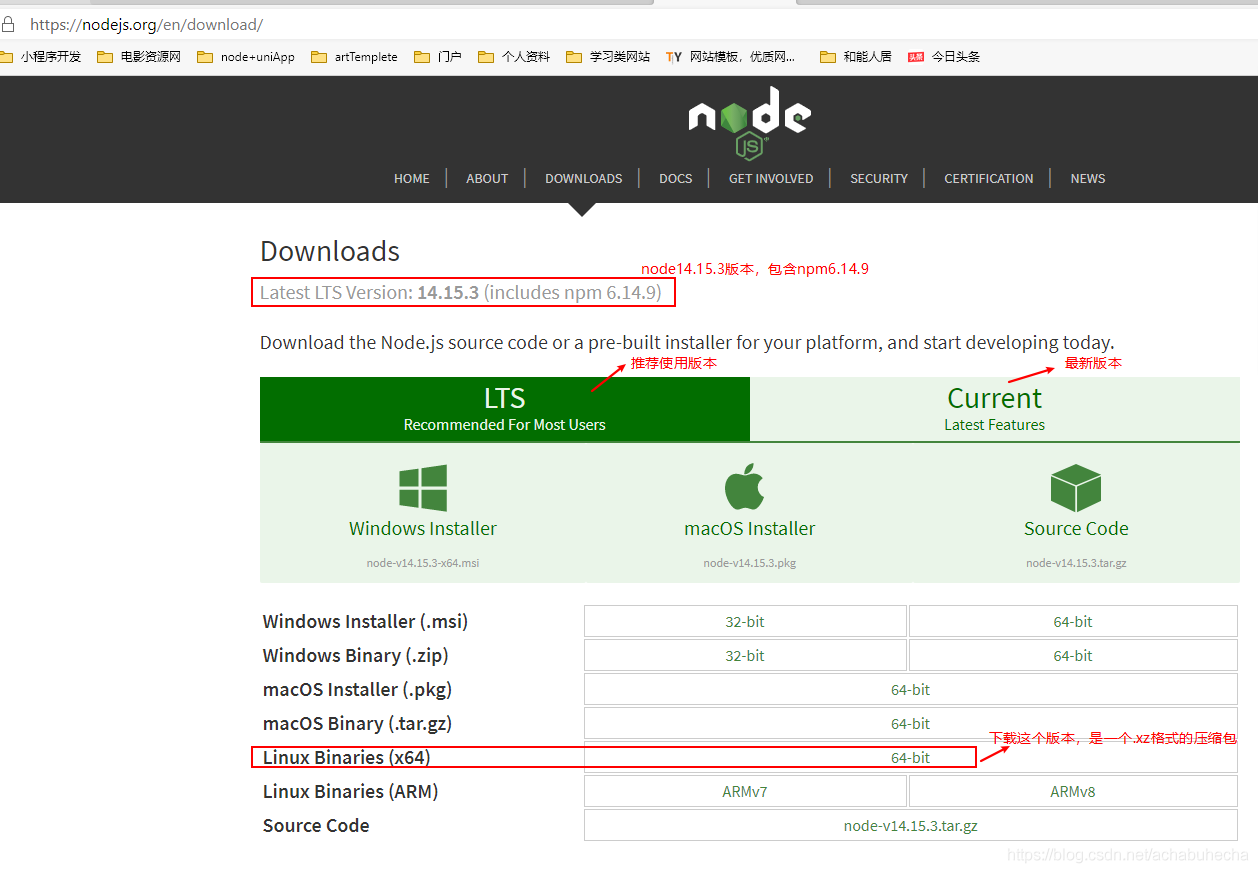Open NEWS page
Viewport: 1258px width, 873px height.
[1088, 178]
